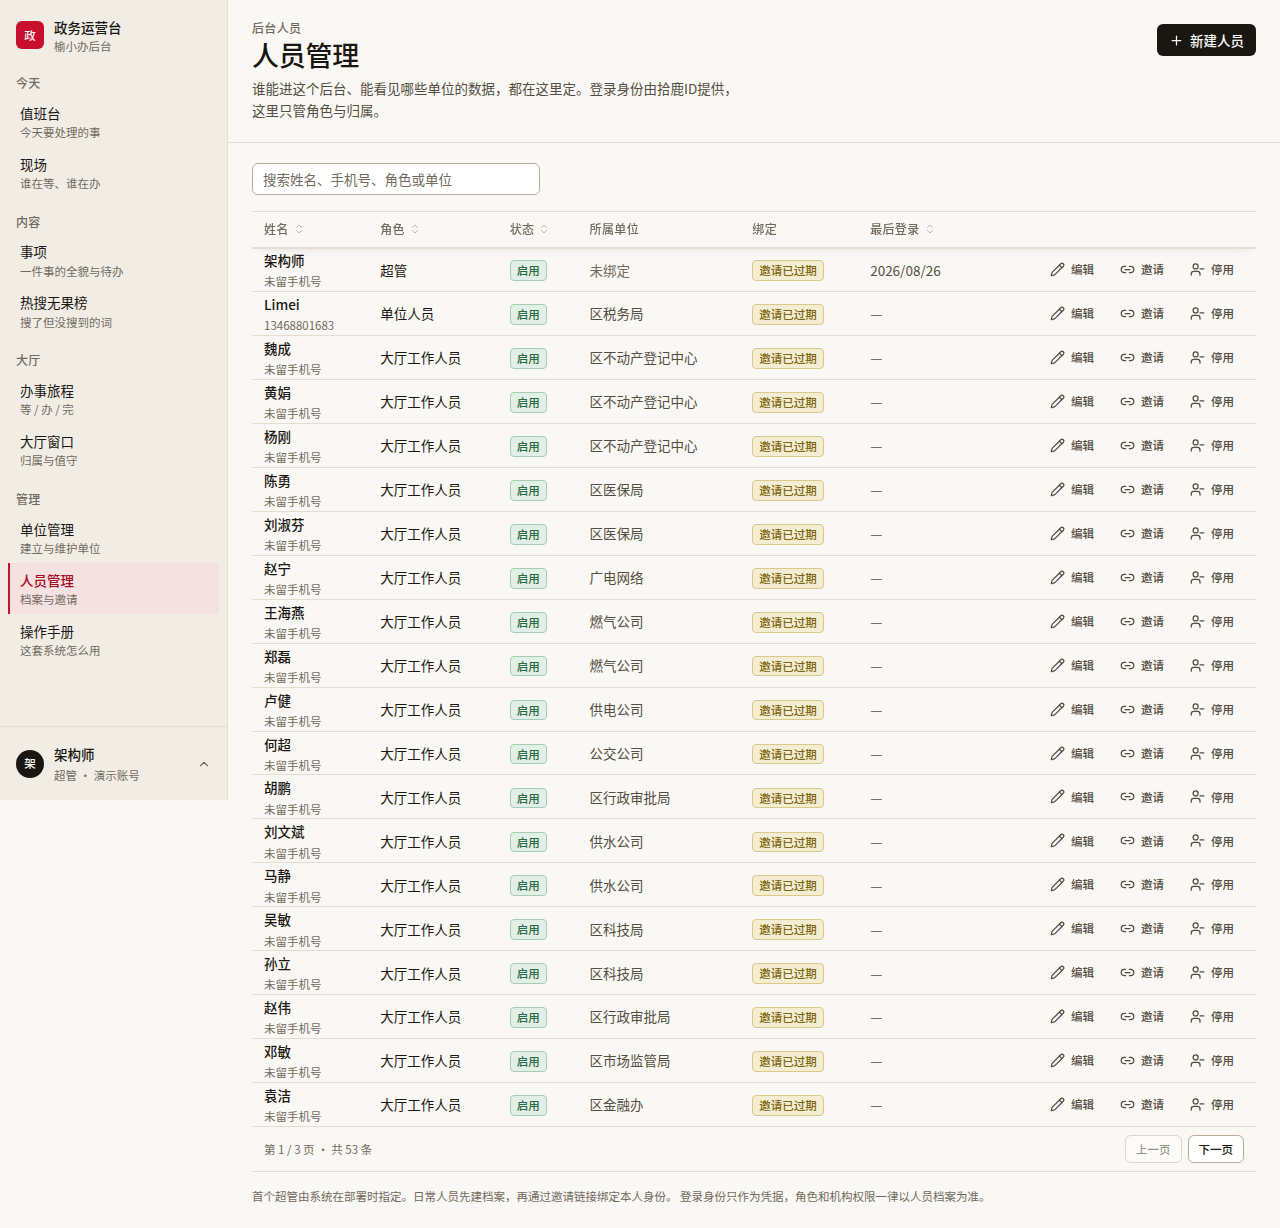Click the pencil edit icon for 魏成
Image resolution: width=1280 pixels, height=1228 pixels.
pyautogui.click(x=1057, y=358)
